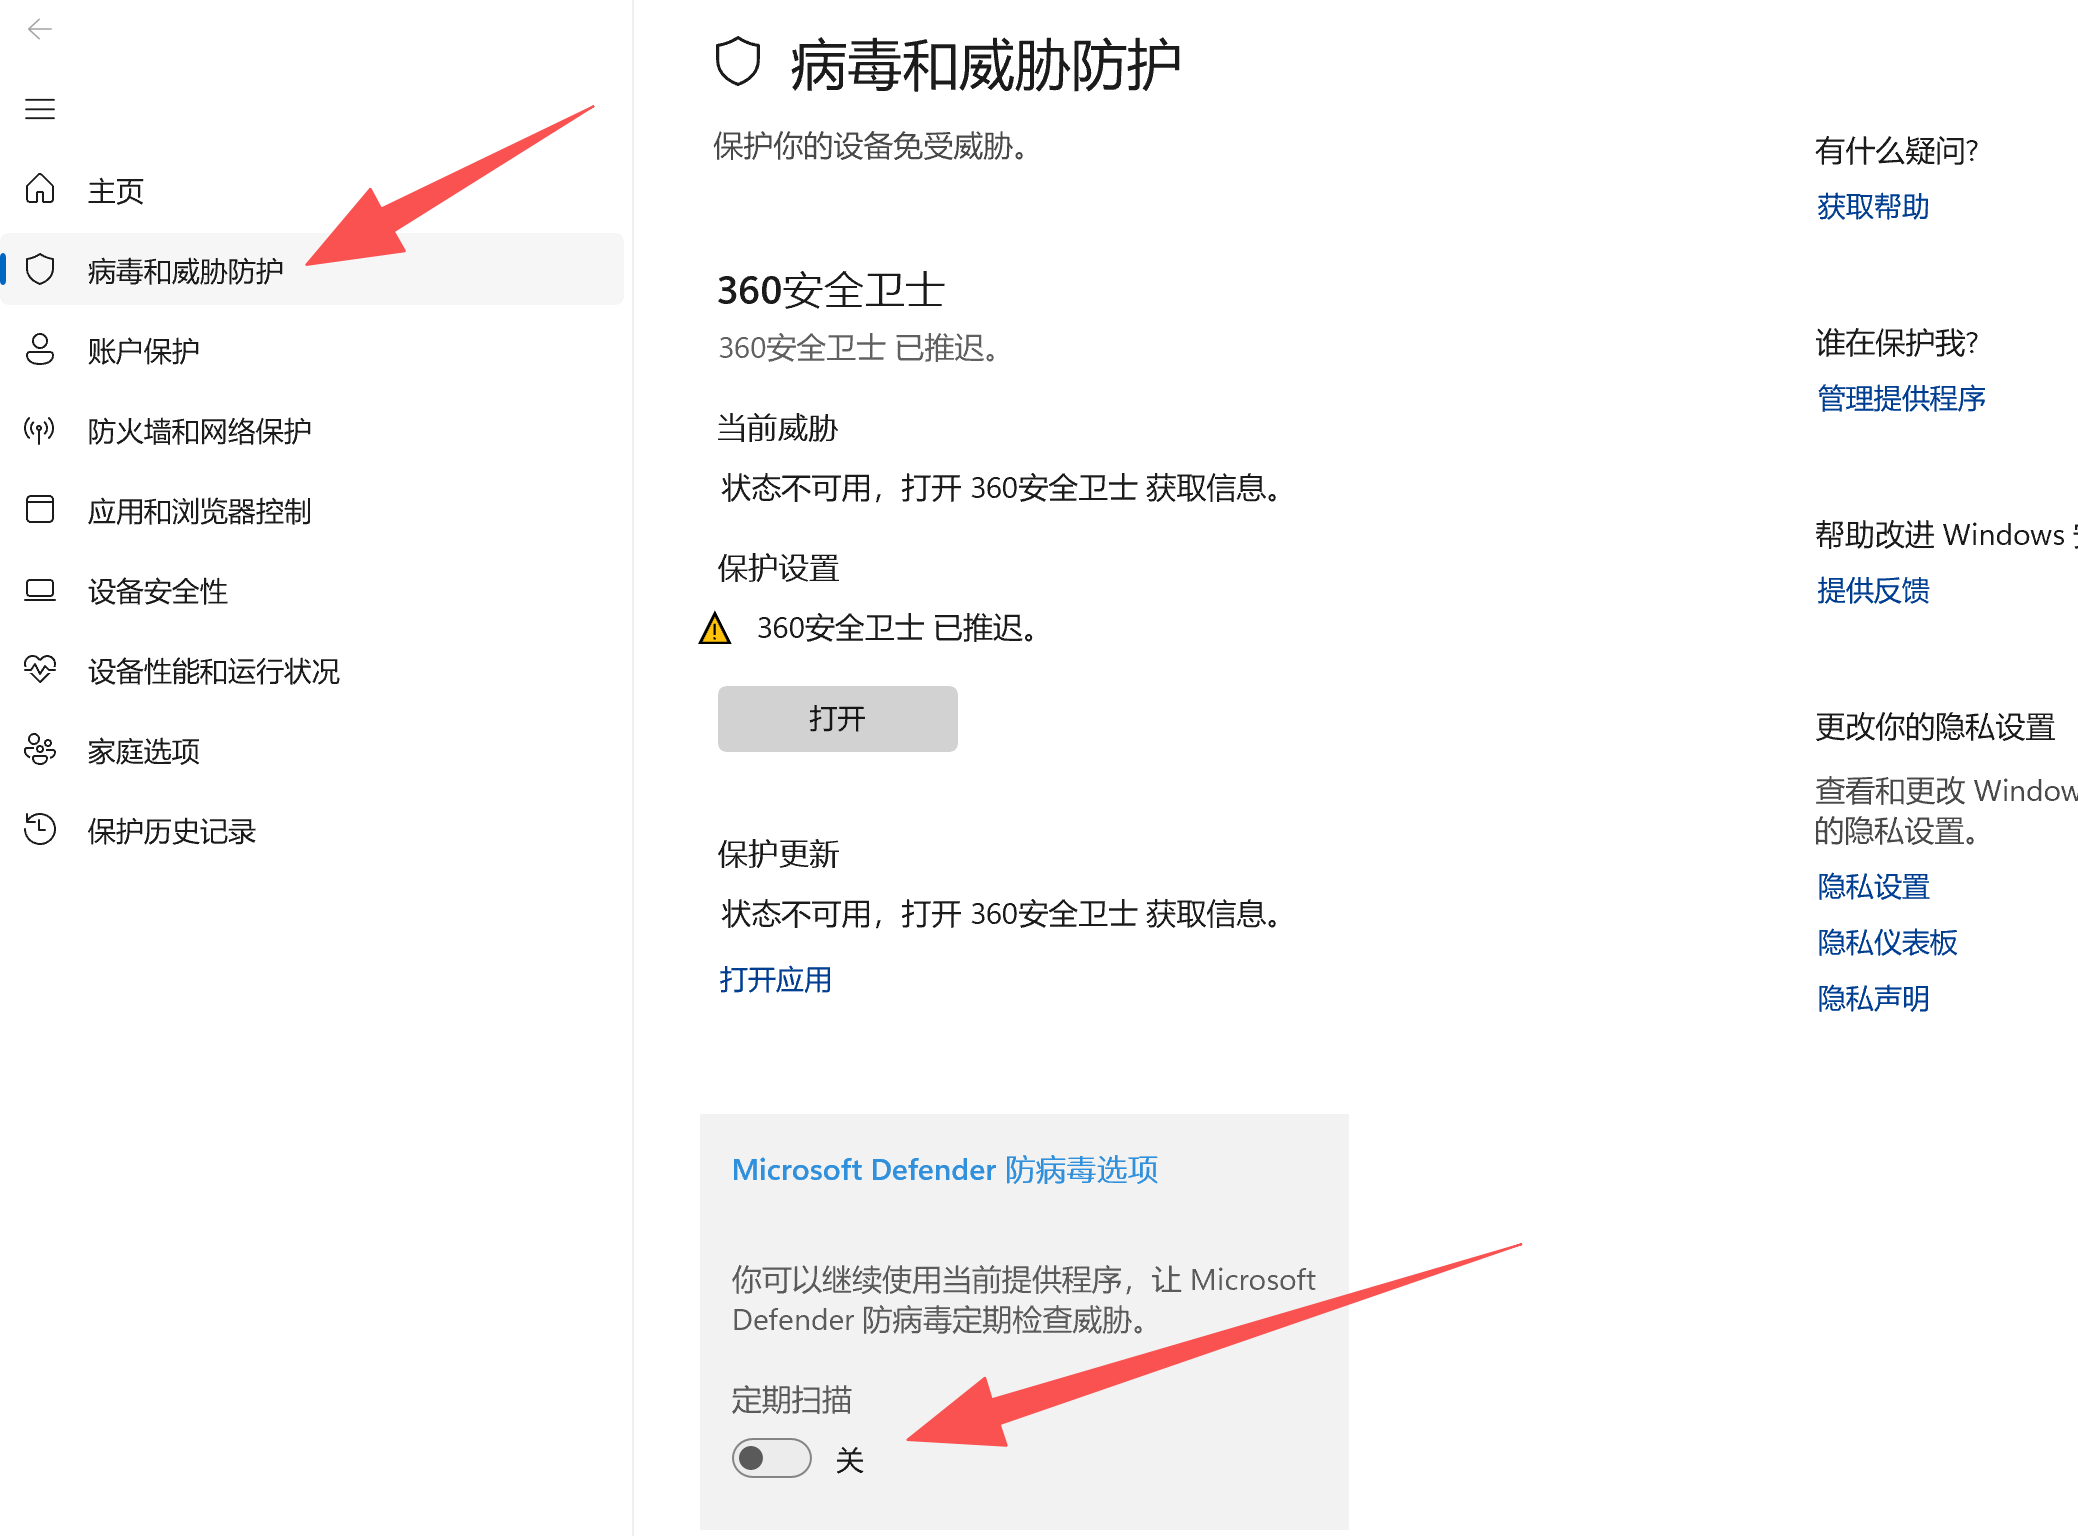Screen dimensions: 2078x1536
Task: Click the back arrow icon
Action: [x=40, y=30]
